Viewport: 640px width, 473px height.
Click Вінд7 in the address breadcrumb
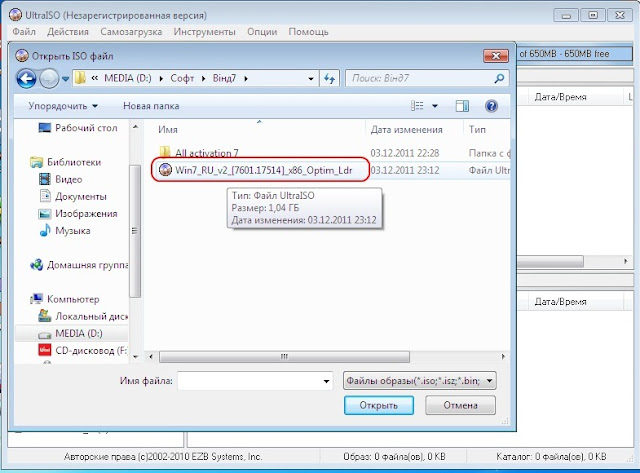point(224,78)
